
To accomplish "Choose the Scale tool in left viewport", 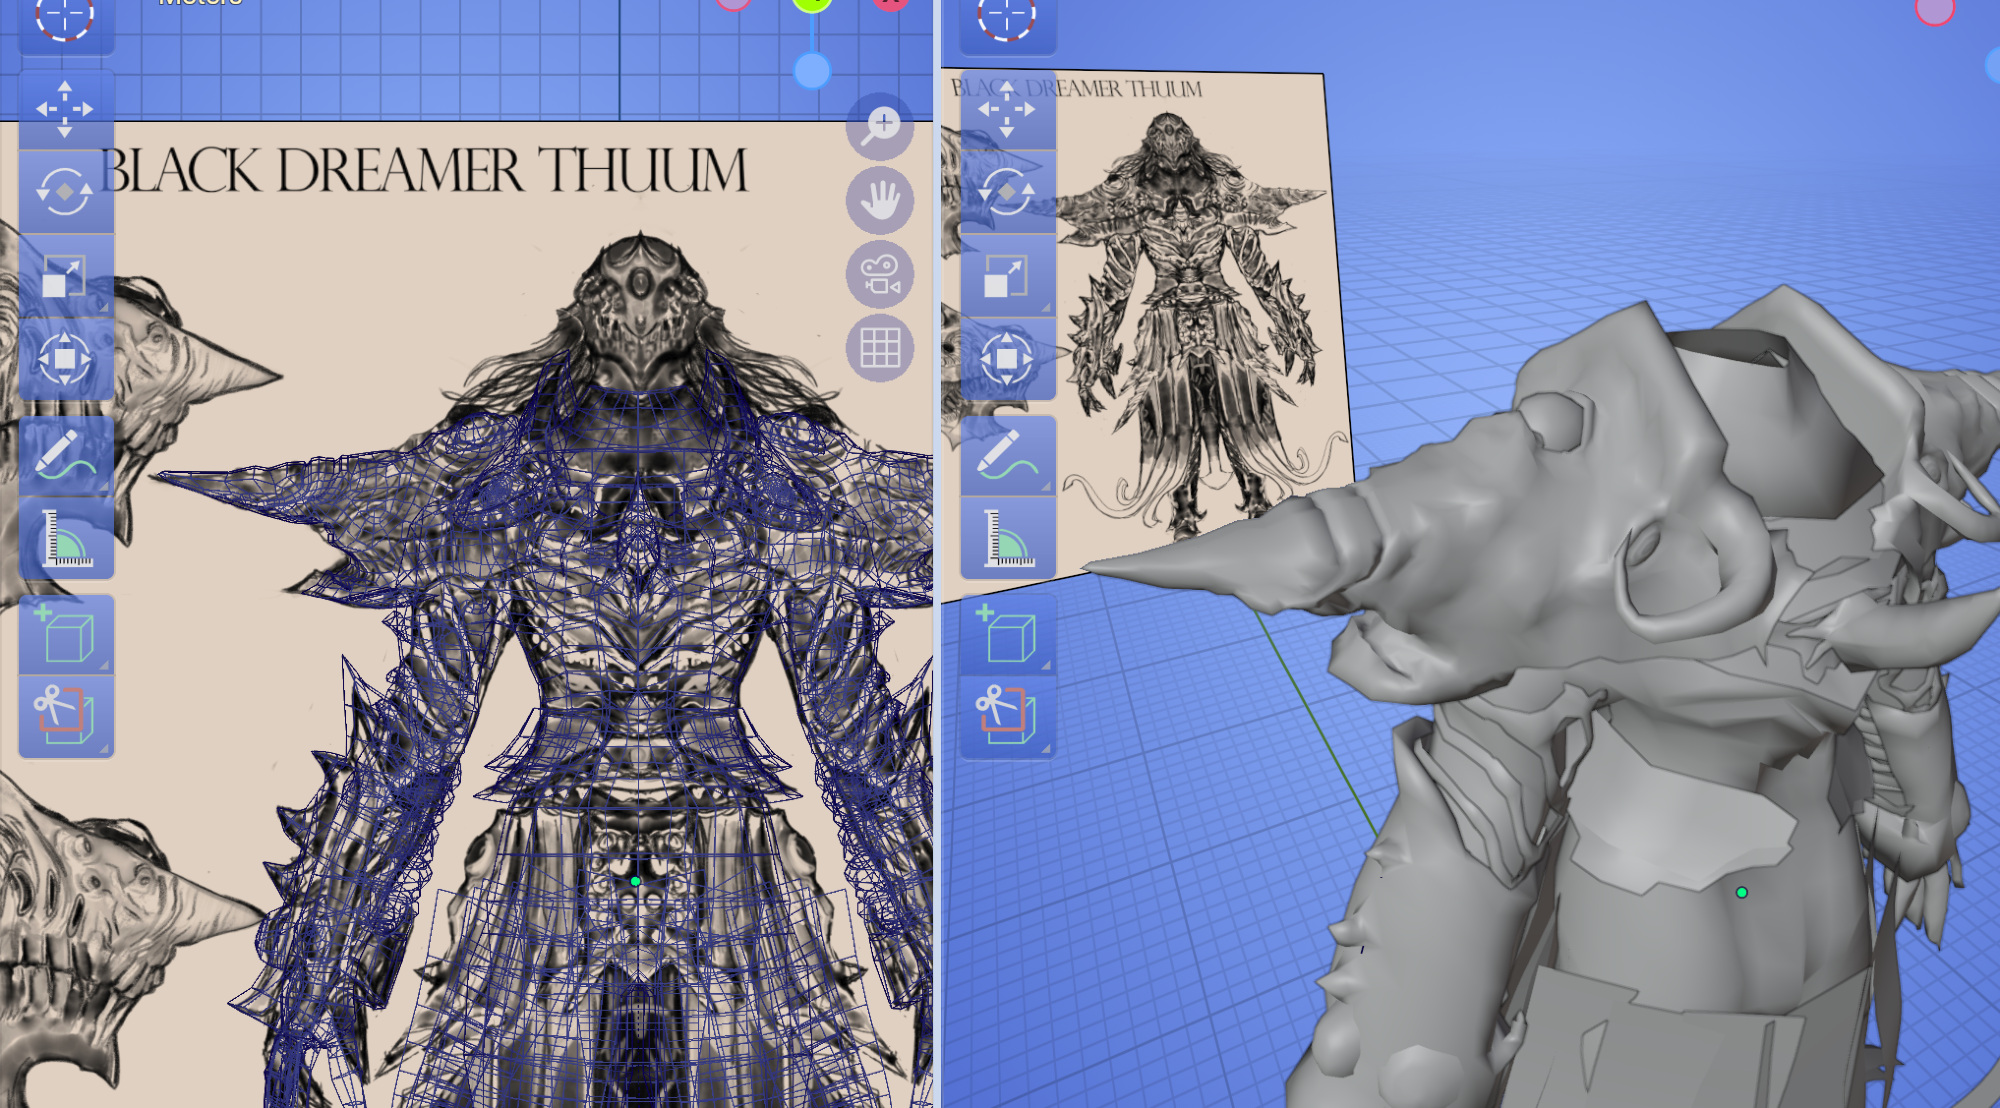I will point(65,276).
